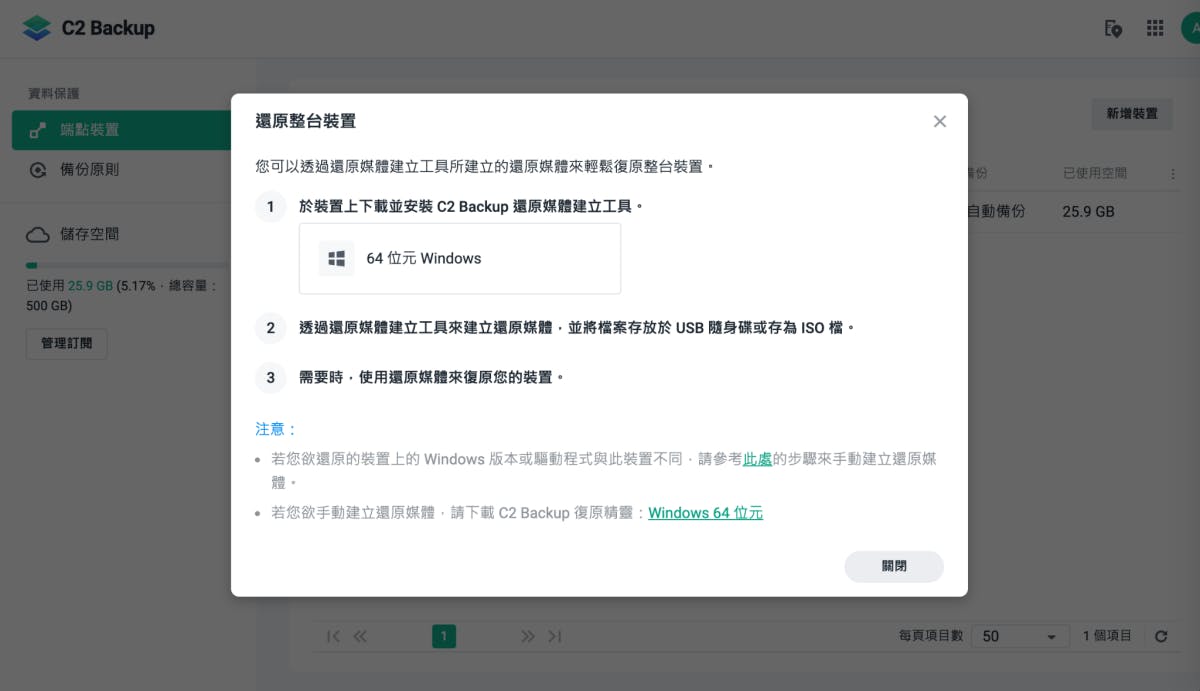Open the user account avatar
Image resolution: width=1200 pixels, height=691 pixels.
click(x=1190, y=28)
